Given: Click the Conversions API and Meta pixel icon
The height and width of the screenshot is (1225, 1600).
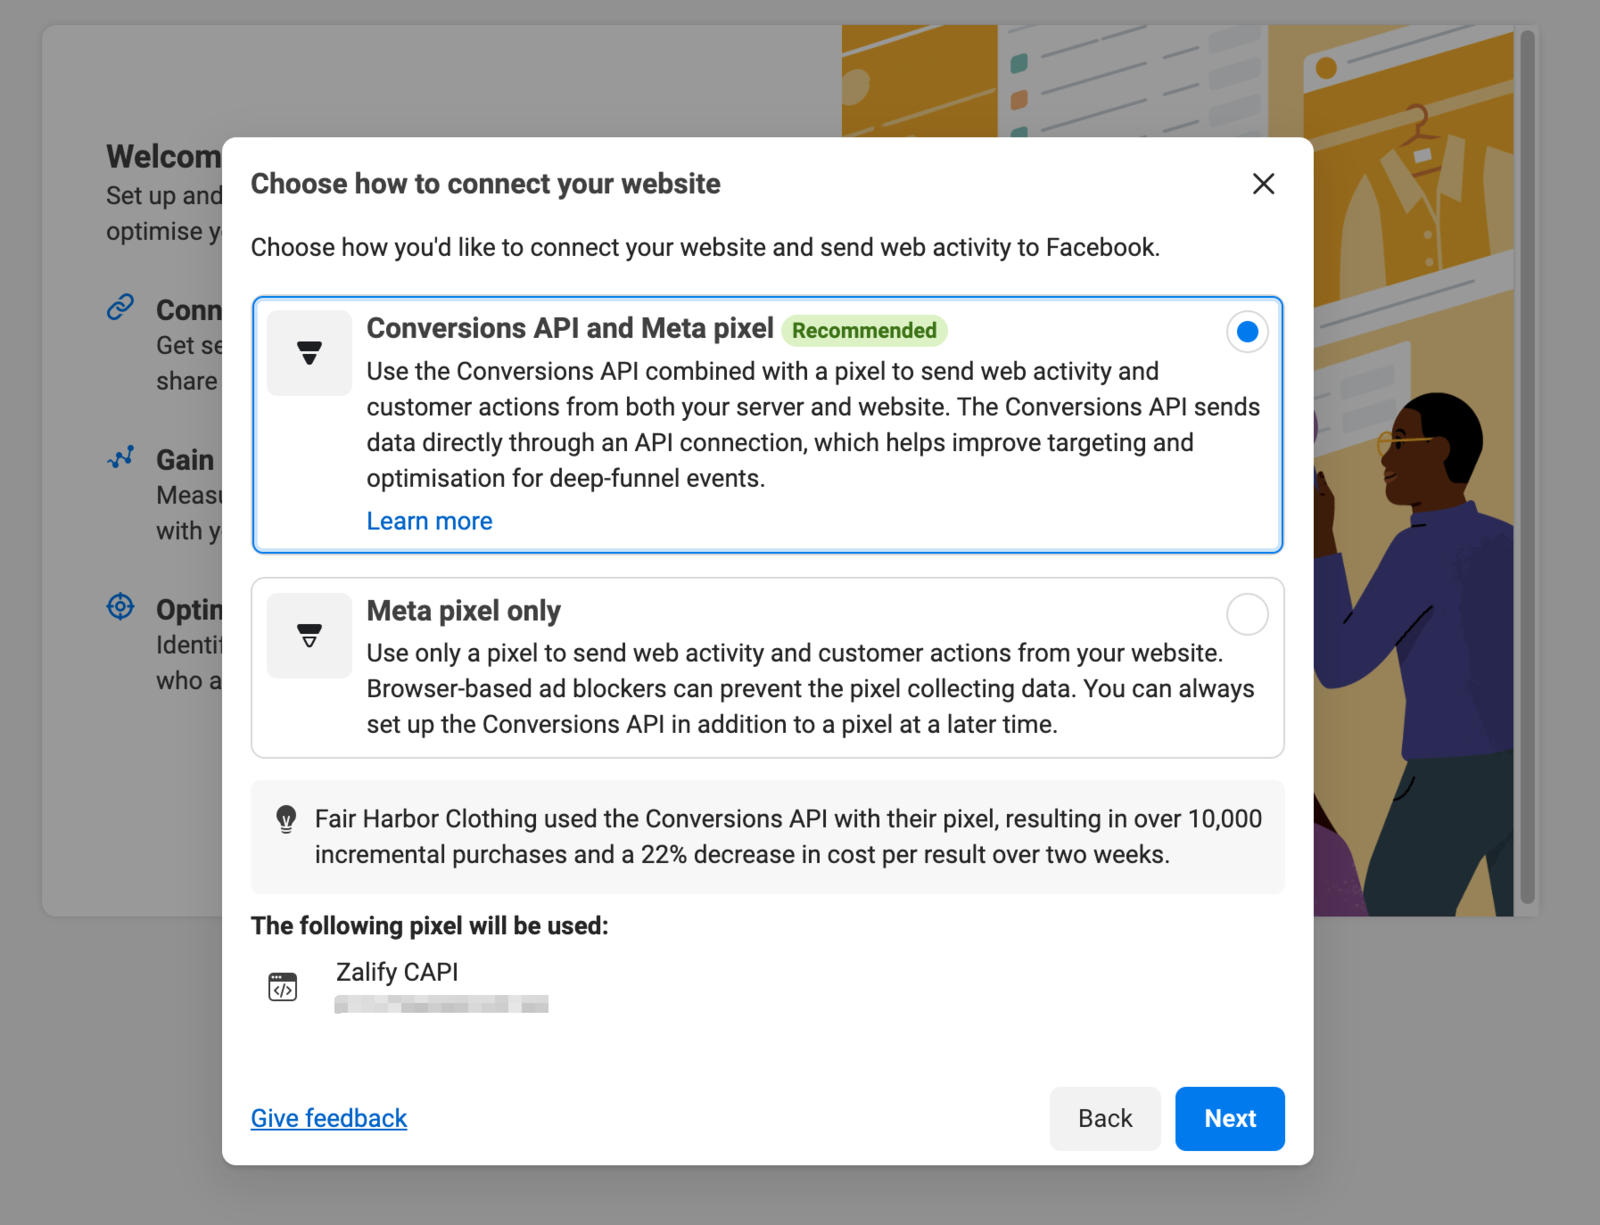Looking at the screenshot, I should point(309,353).
